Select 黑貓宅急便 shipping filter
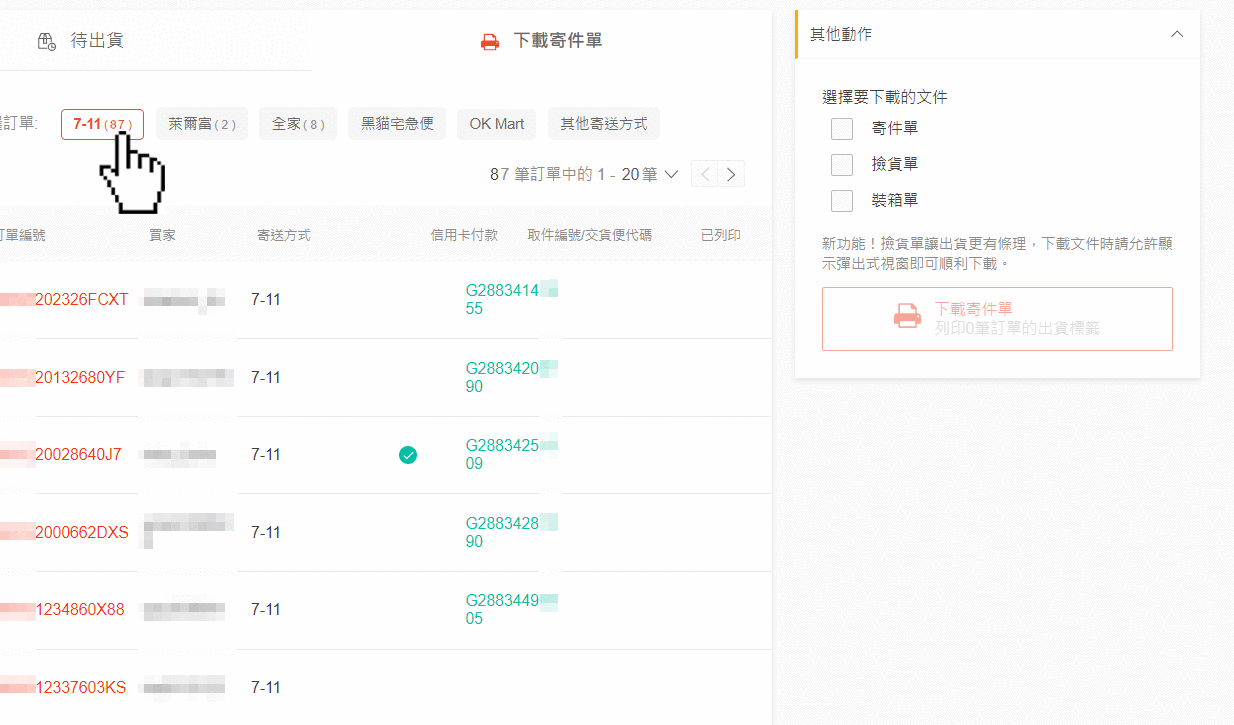This screenshot has height=725, width=1234. 397,124
